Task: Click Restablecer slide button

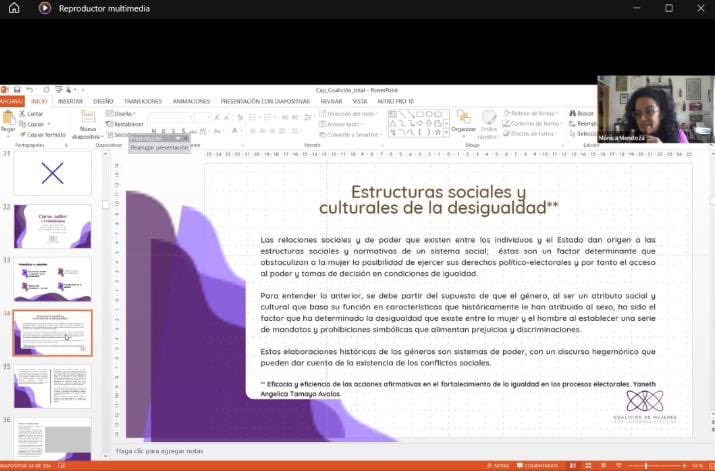Action: coord(124,124)
